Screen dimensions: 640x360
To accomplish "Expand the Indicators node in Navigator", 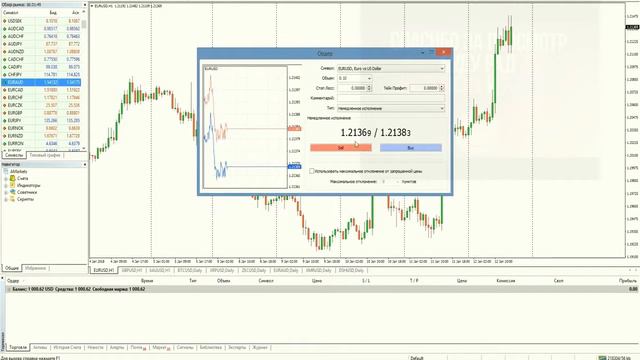I will tap(6, 186).
